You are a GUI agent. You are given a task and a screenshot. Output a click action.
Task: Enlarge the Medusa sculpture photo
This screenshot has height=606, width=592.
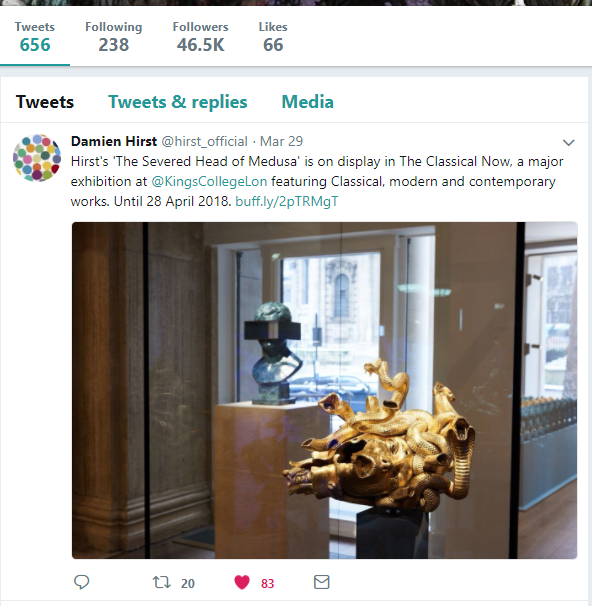coord(325,390)
